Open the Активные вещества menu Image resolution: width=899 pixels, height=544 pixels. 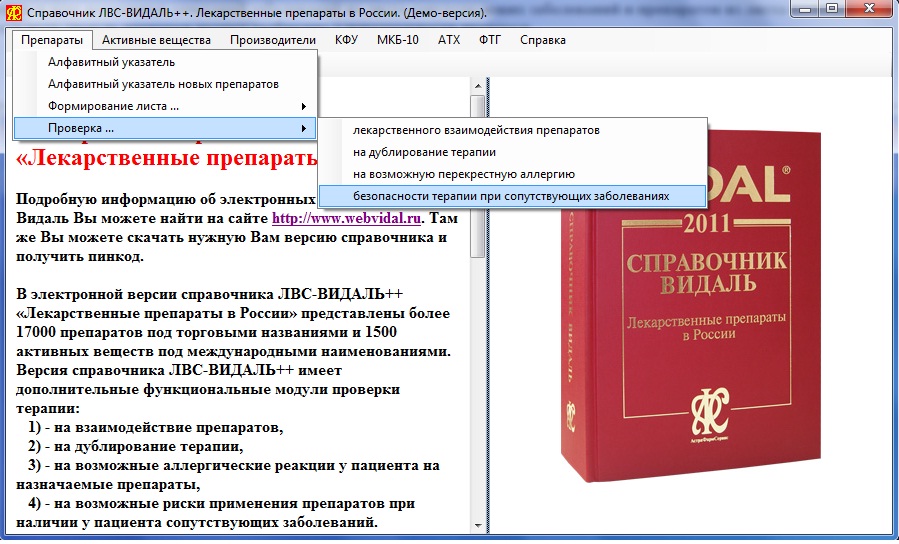point(157,40)
